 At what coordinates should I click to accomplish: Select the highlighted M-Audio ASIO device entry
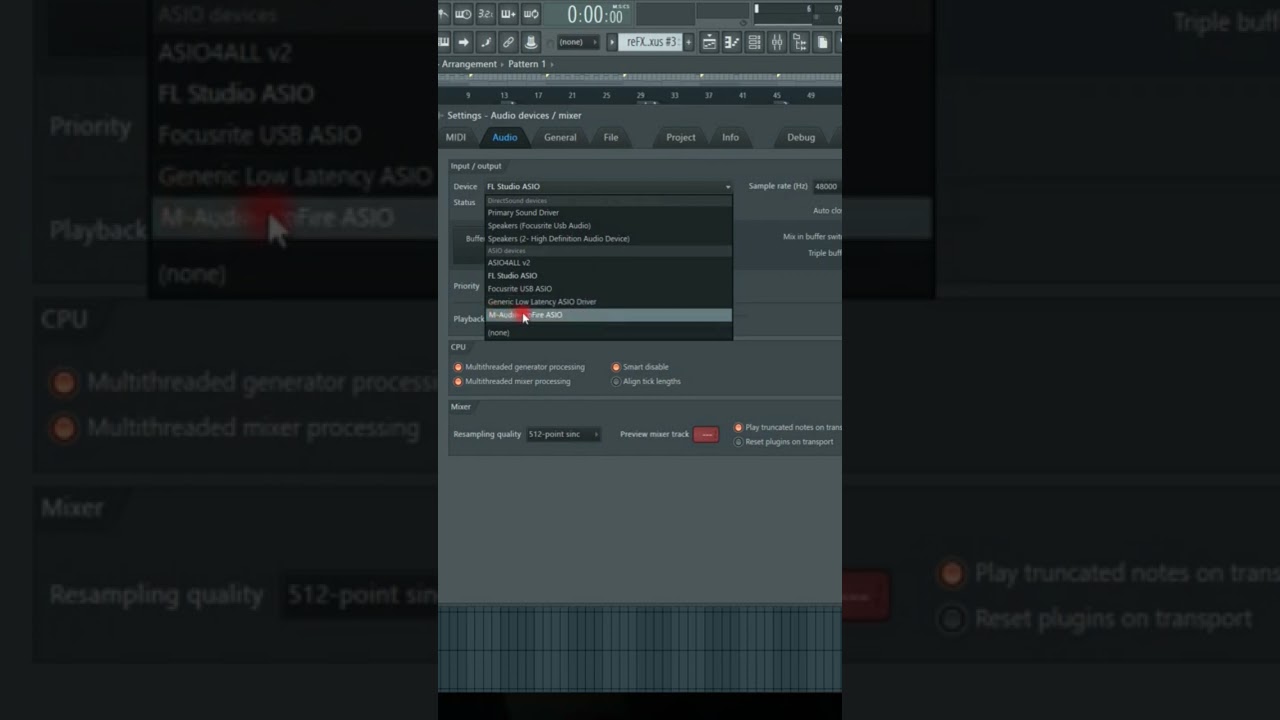pyautogui.click(x=609, y=315)
